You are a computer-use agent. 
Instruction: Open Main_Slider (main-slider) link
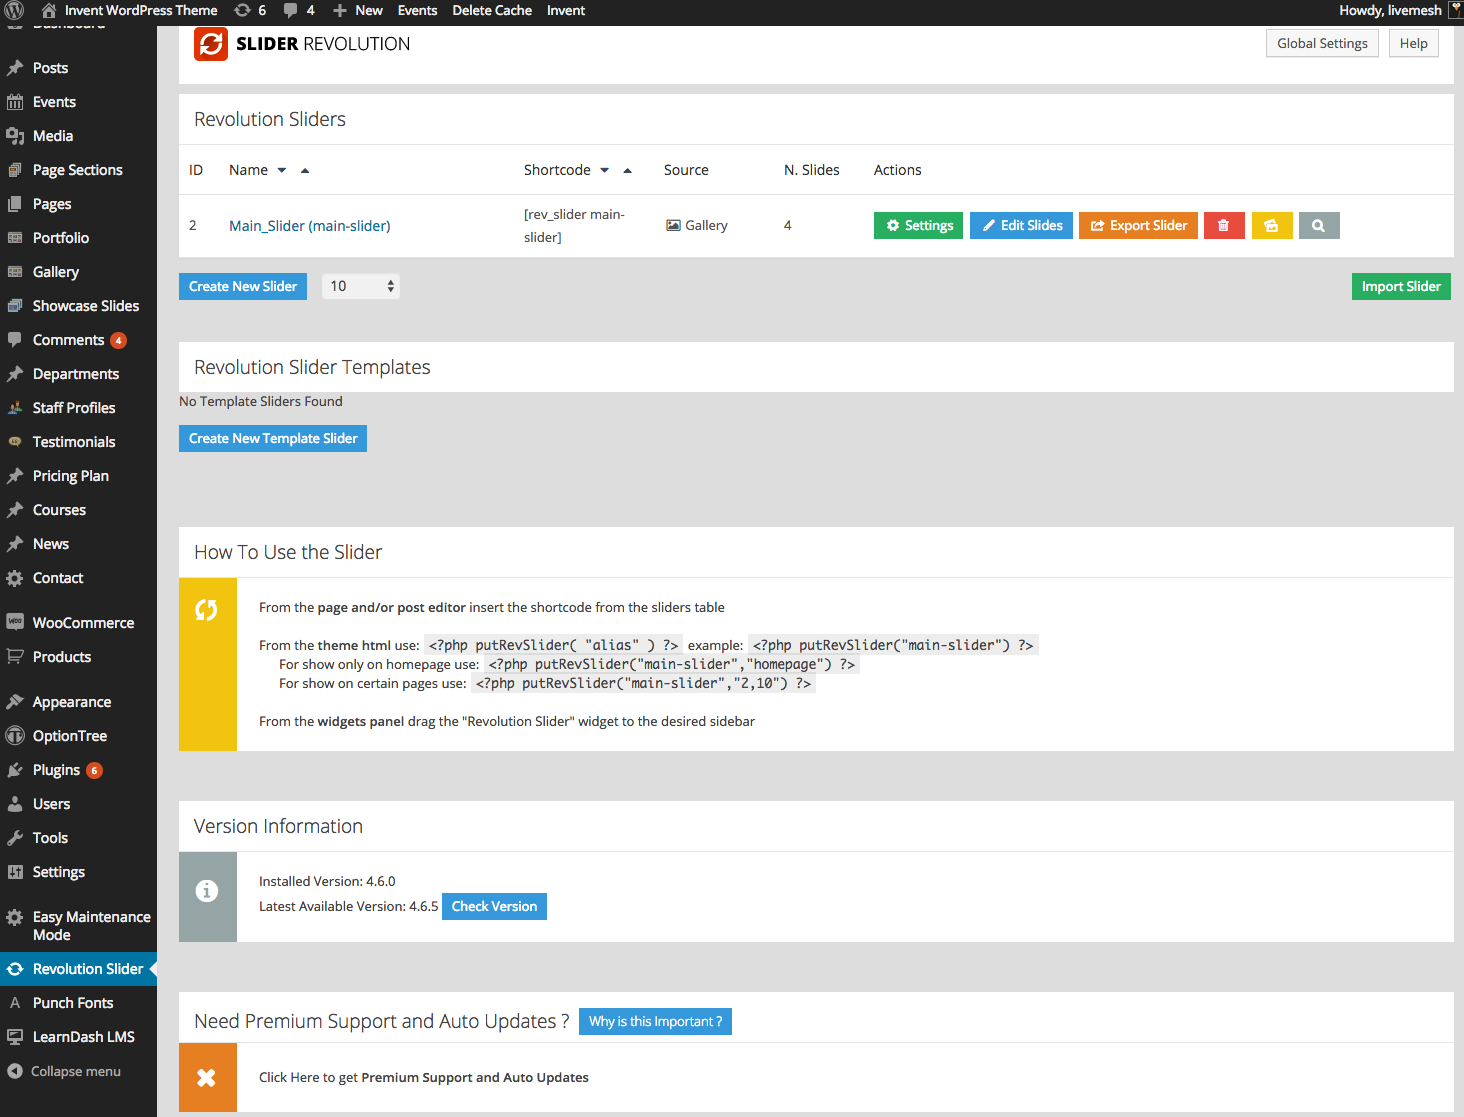[309, 225]
